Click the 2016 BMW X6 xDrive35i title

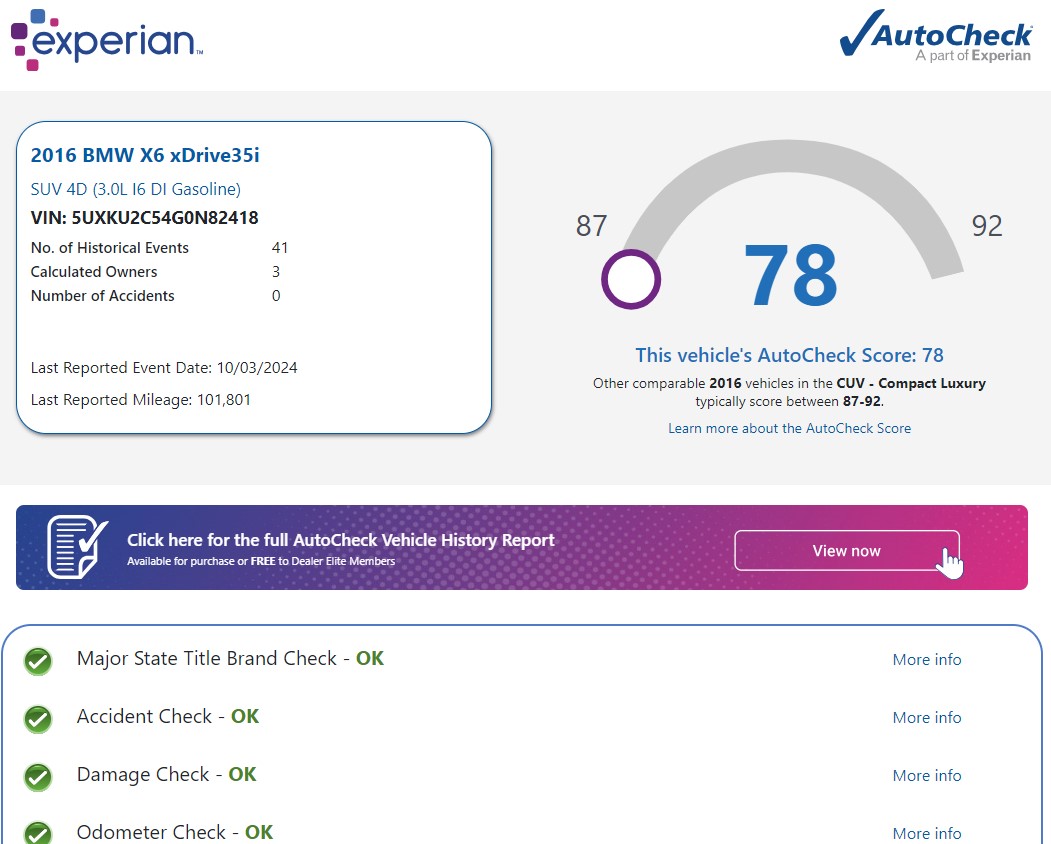(x=145, y=155)
